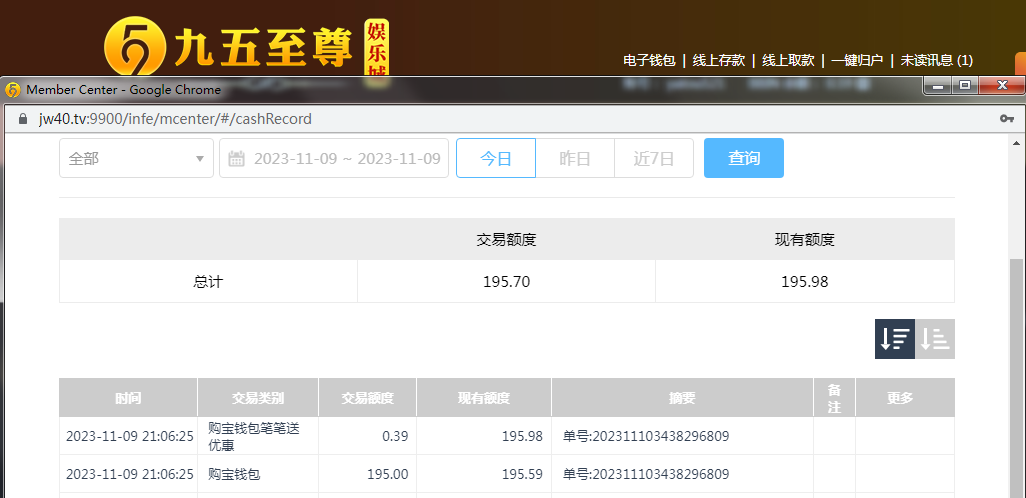1026x498 pixels.
Task: Open 电子钱包 link in header
Action: tap(649, 60)
